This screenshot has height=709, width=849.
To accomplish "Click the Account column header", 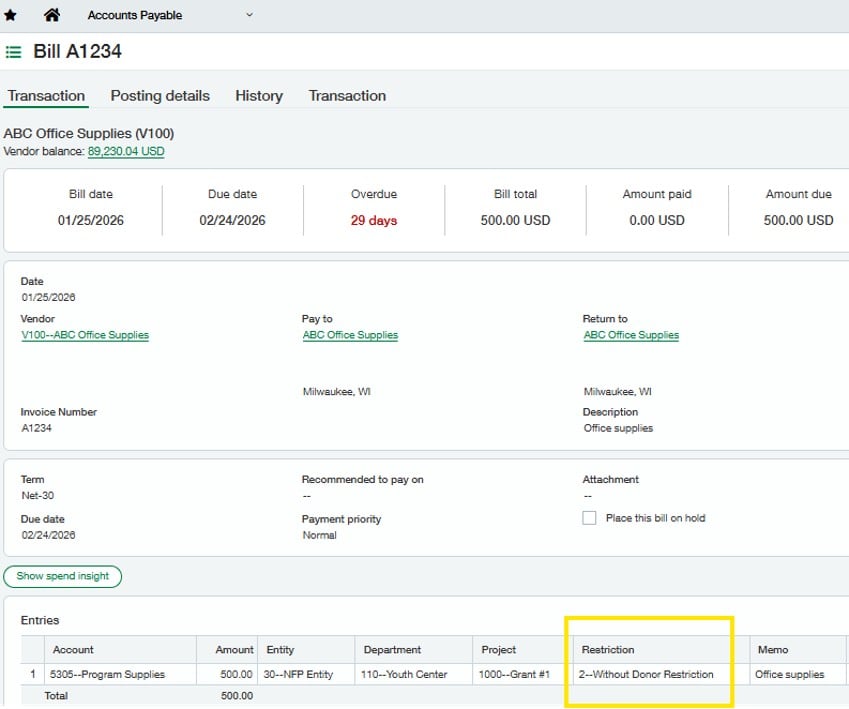I will 120,650.
